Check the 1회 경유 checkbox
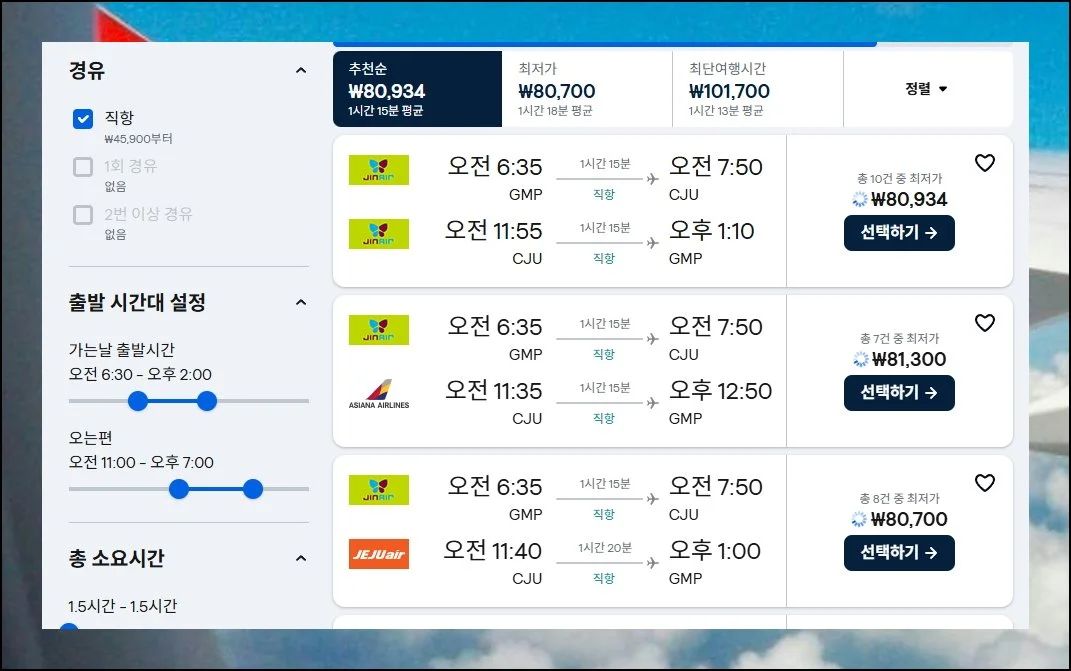Viewport: 1071px width, 671px height. click(83, 167)
